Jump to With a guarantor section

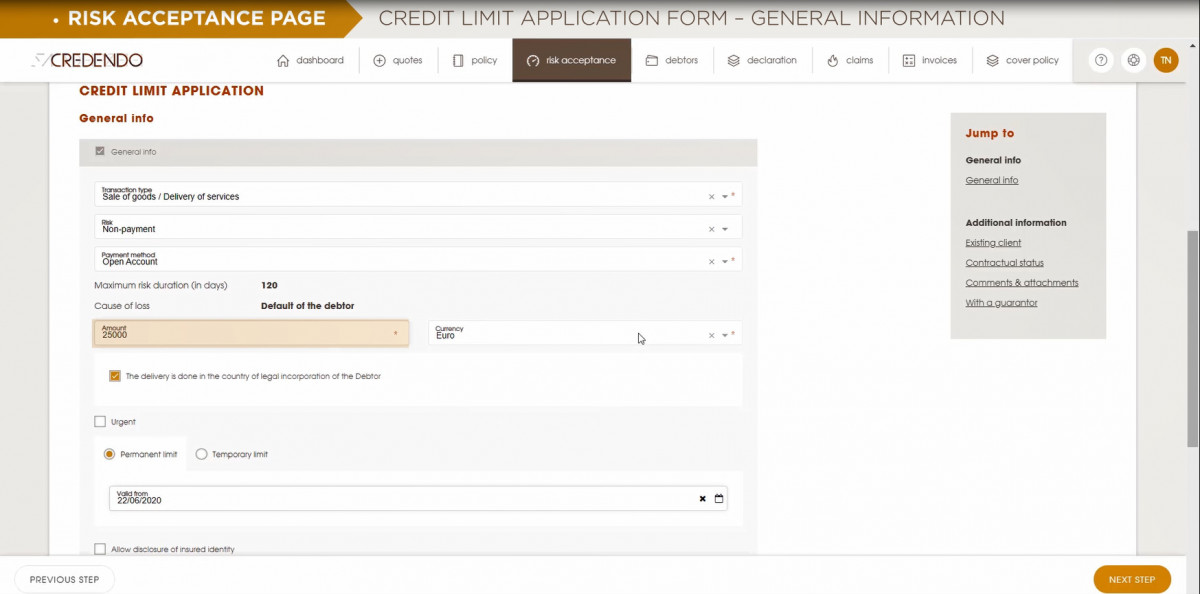point(1001,302)
